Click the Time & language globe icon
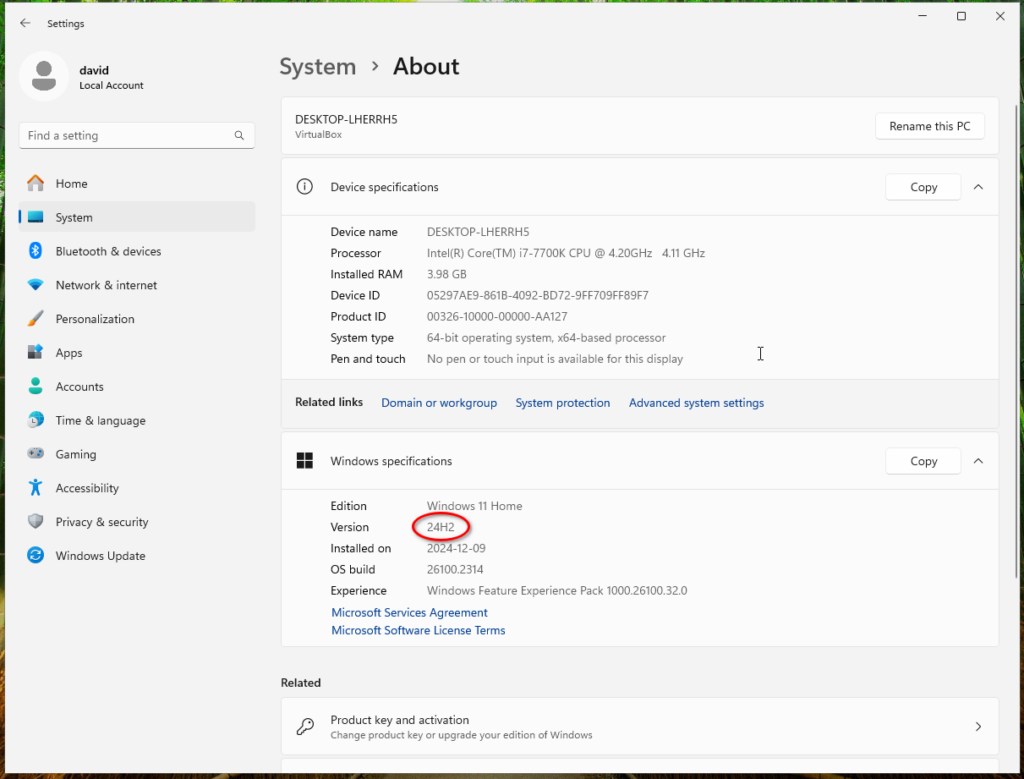The image size is (1024, 779). coord(35,420)
